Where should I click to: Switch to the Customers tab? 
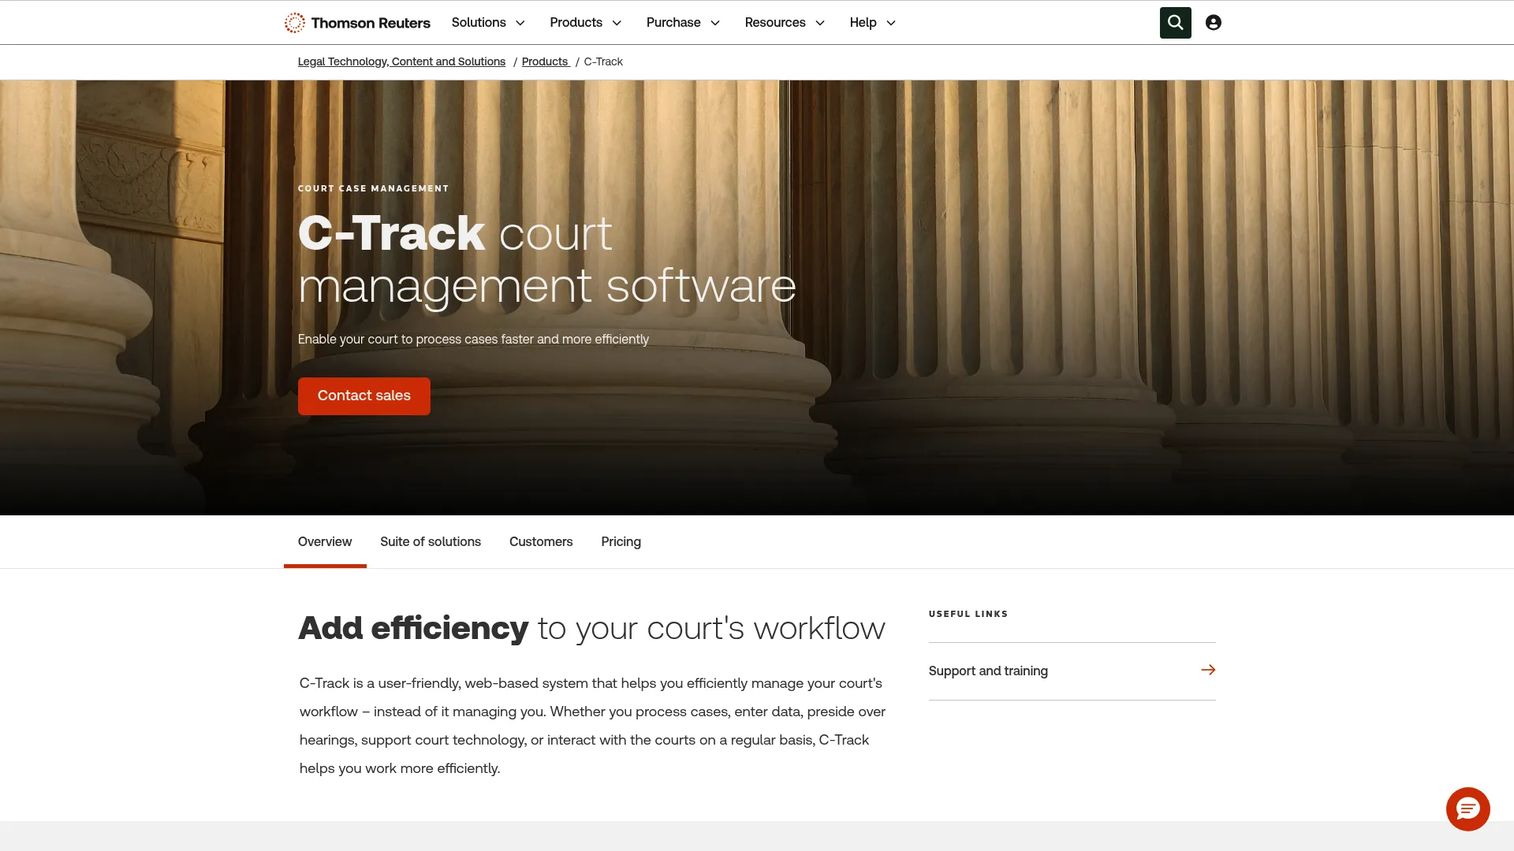[x=541, y=542]
